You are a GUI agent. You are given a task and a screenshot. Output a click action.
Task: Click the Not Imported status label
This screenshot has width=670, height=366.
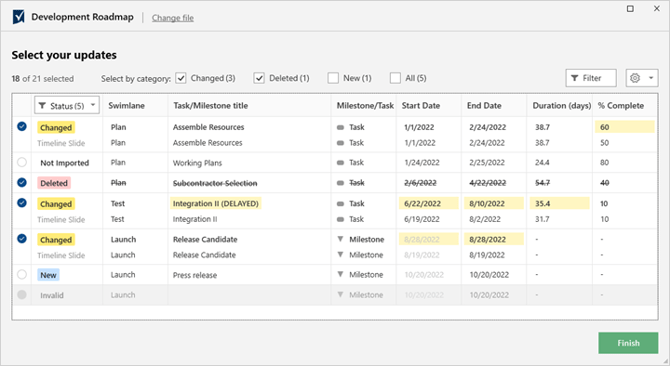65,163
